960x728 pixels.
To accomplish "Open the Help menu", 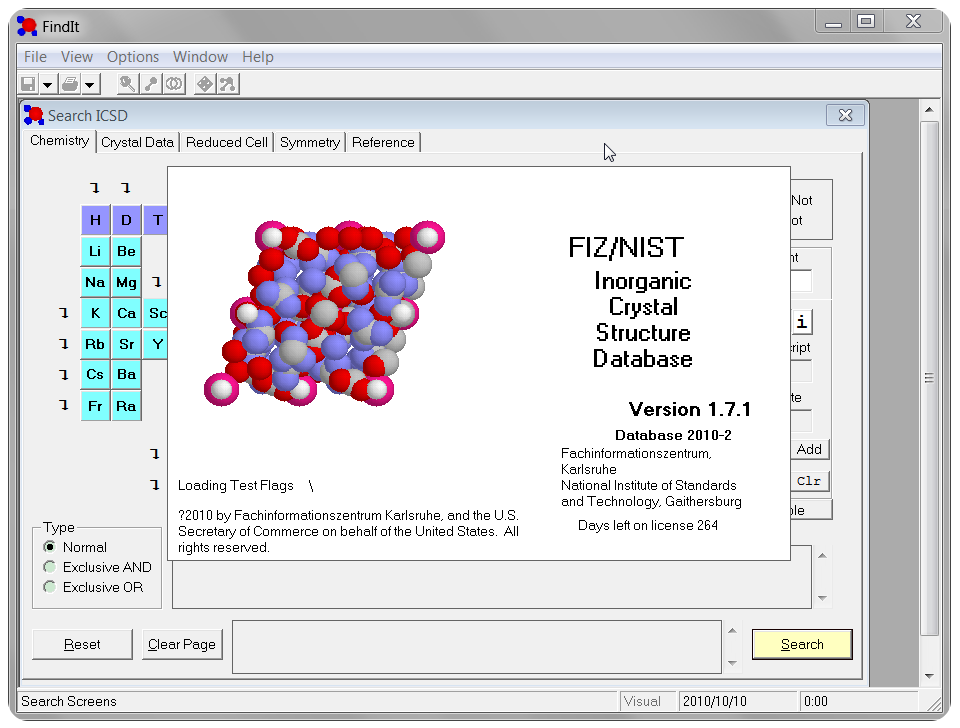I will coord(258,57).
